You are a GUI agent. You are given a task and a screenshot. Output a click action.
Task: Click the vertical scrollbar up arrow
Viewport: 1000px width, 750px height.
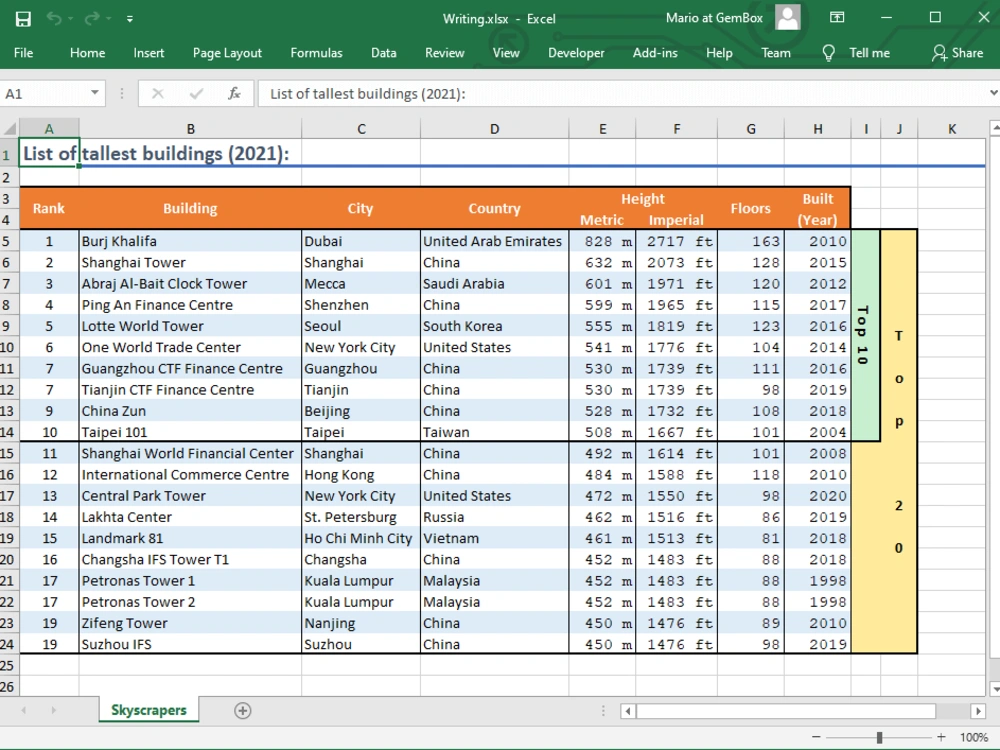tap(994, 128)
